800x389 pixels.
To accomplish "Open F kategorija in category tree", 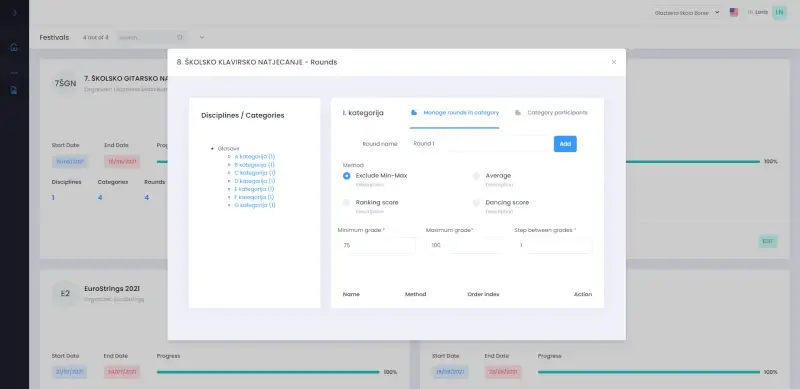I will [x=255, y=197].
